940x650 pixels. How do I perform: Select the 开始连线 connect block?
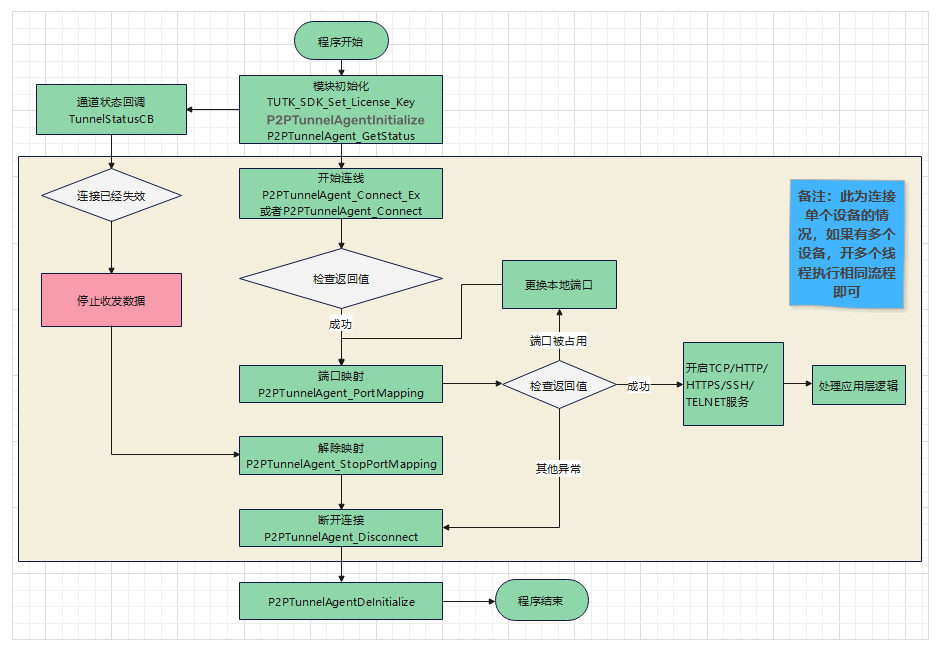pyautogui.click(x=340, y=194)
